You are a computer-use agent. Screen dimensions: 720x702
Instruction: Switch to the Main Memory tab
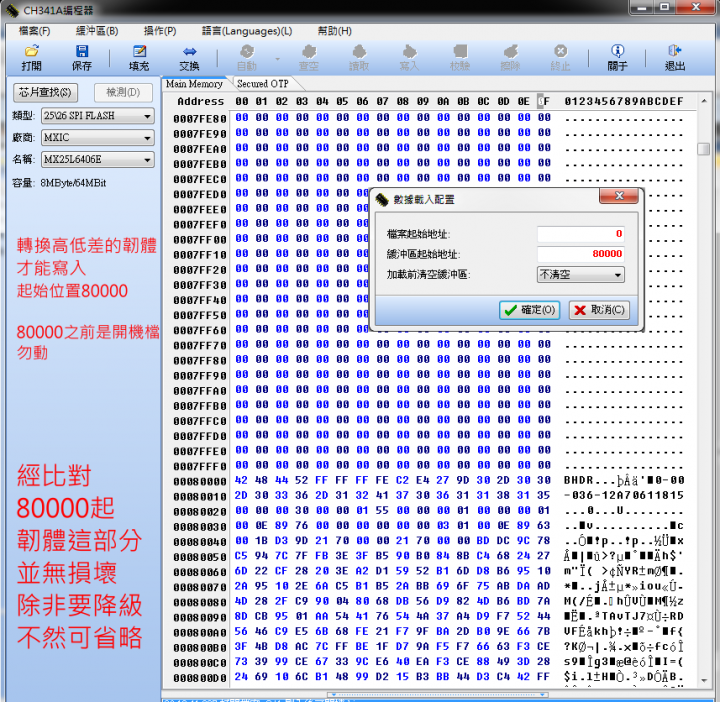194,84
